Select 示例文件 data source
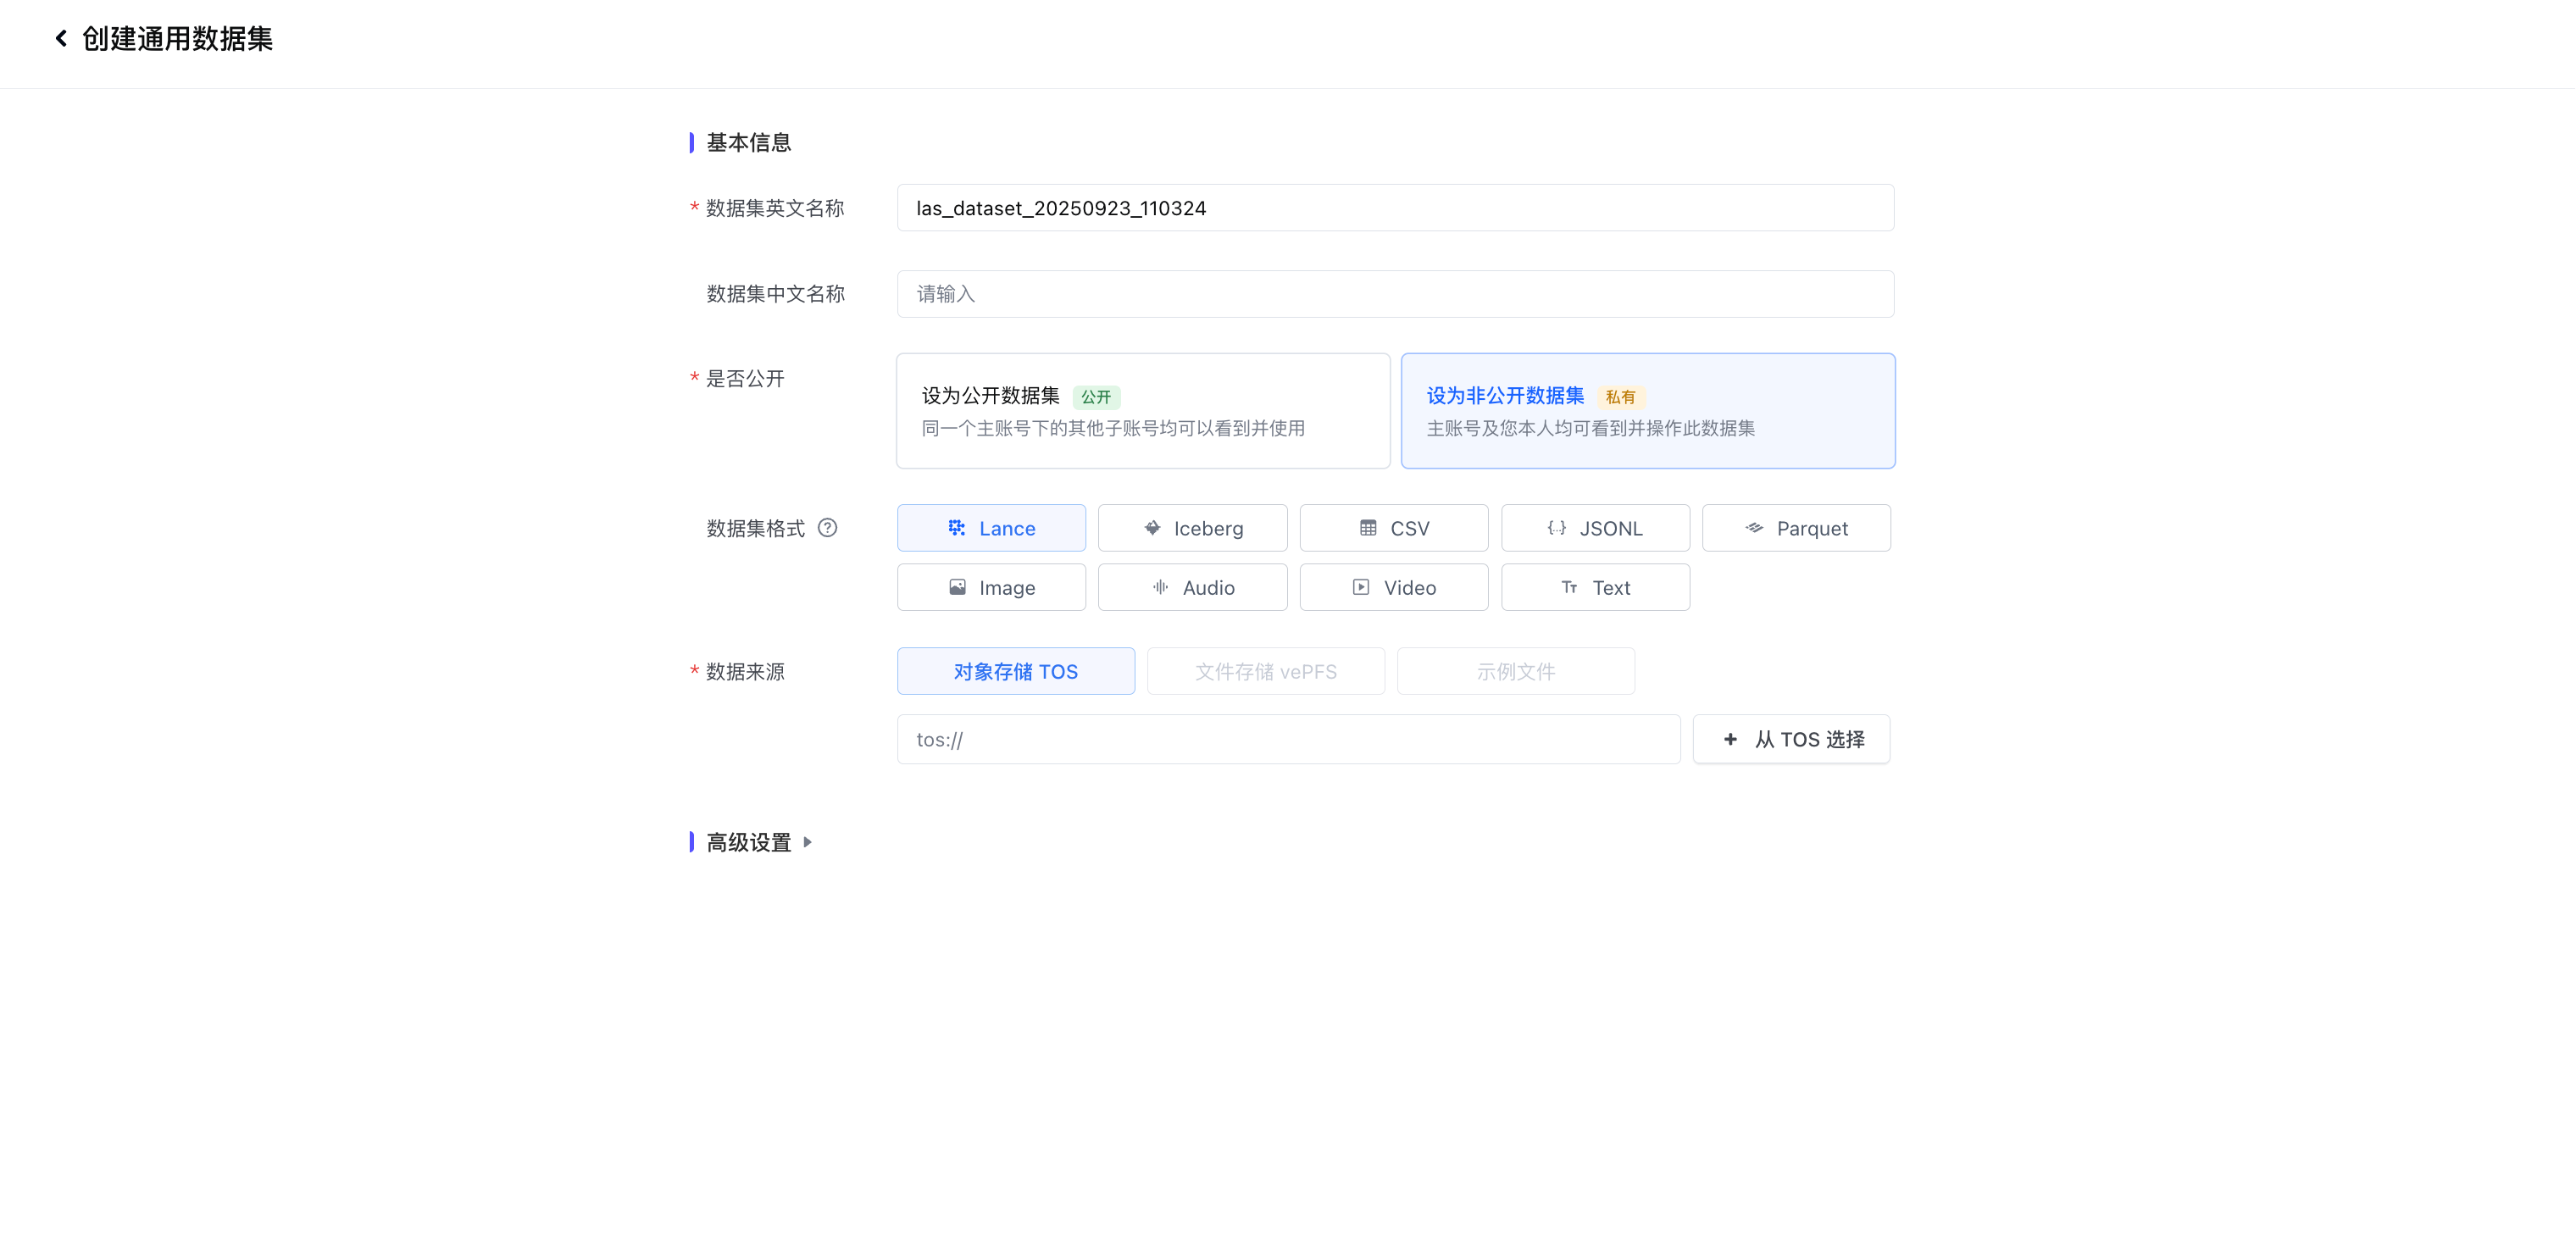 click(1515, 671)
